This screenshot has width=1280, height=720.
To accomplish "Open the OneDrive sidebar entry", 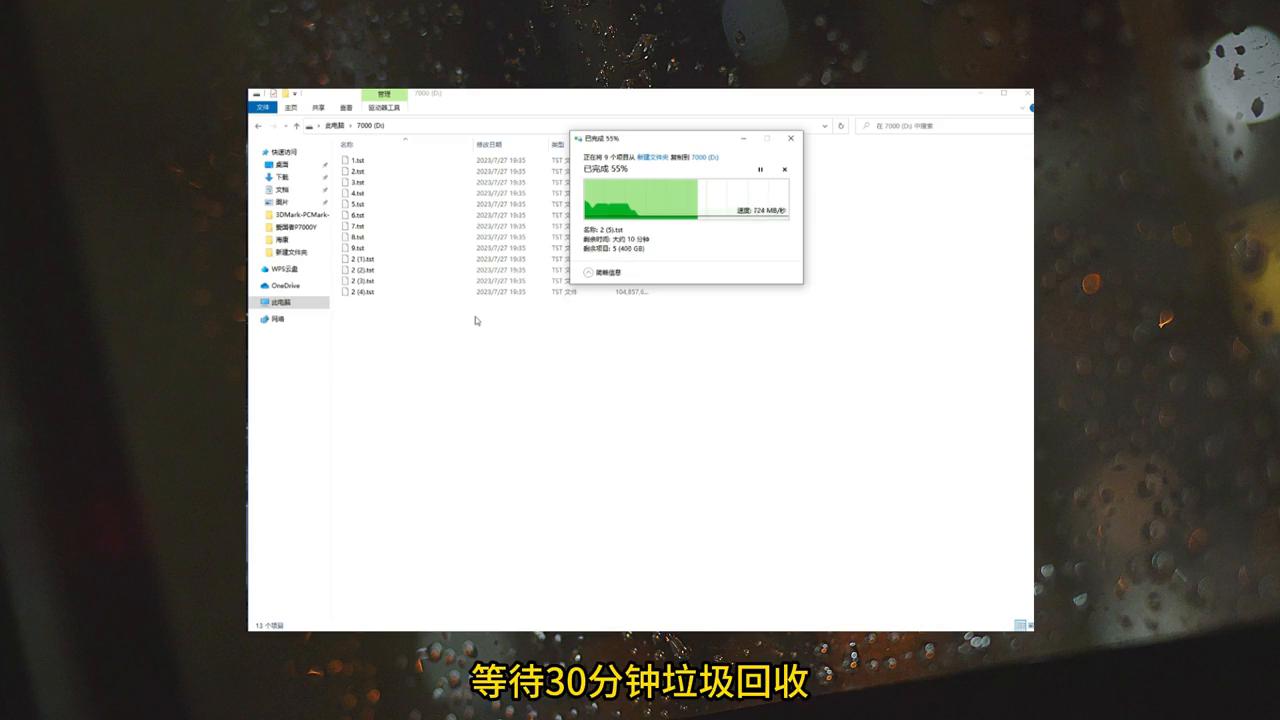I will pyautogui.click(x=286, y=286).
